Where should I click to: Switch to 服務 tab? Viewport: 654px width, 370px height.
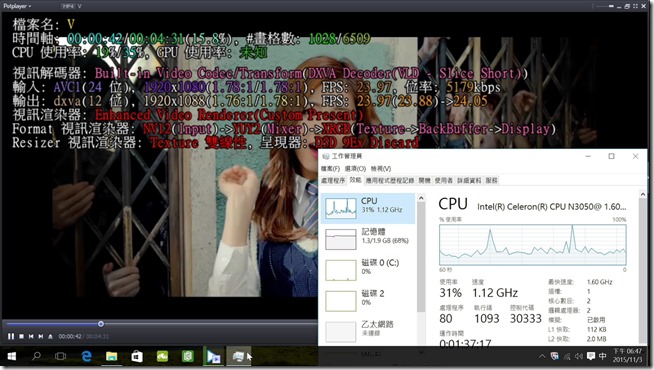(x=492, y=180)
